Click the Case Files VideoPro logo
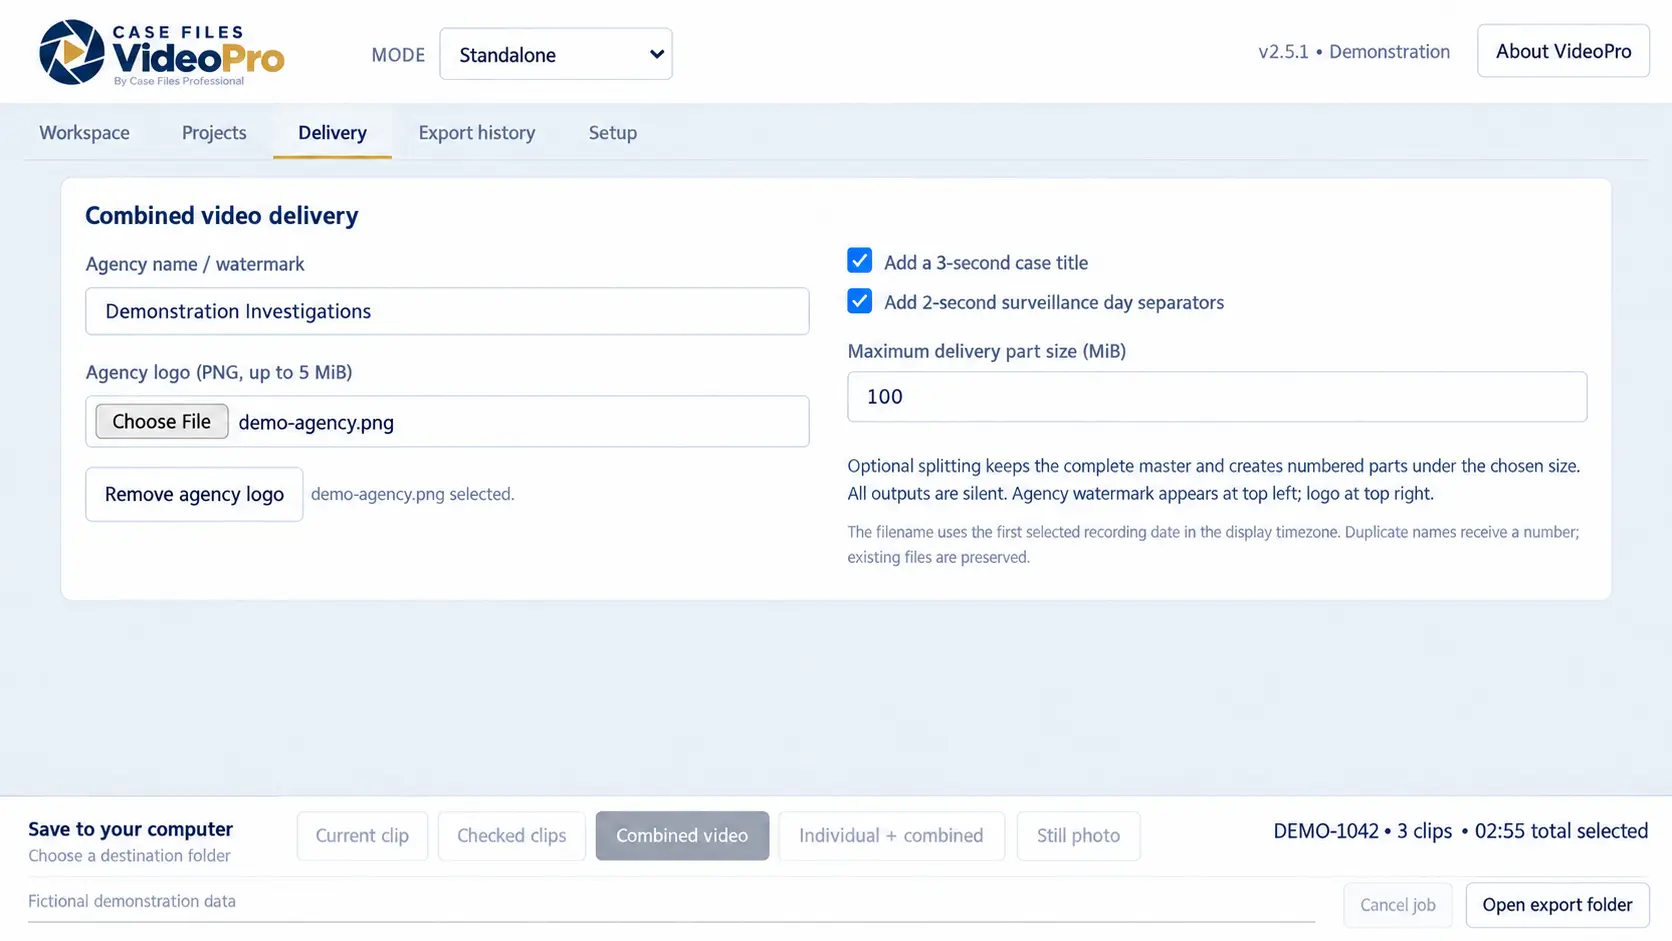Screen dimensions: 1672x941 tap(161, 53)
